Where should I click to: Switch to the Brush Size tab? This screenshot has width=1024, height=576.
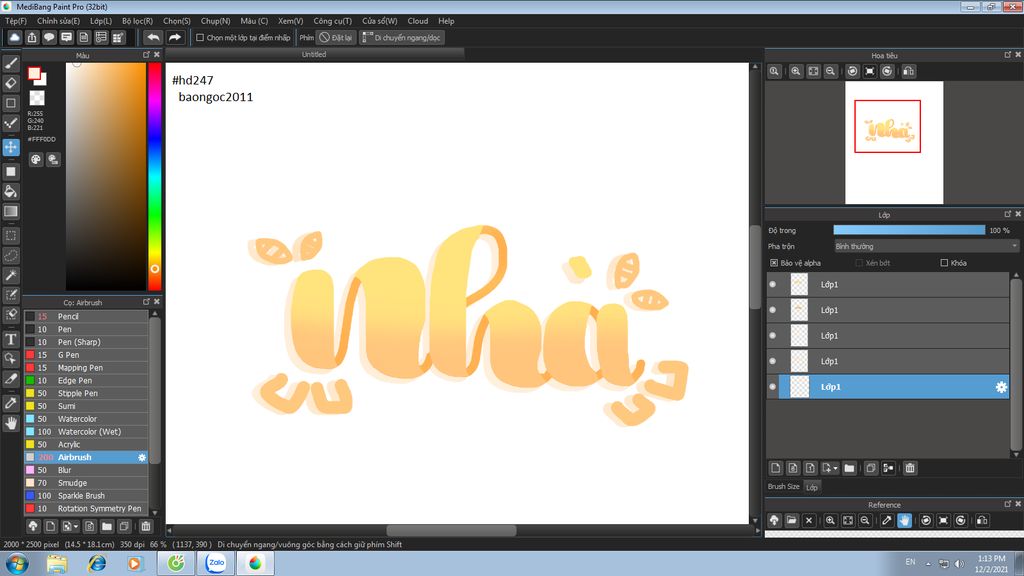(783, 487)
